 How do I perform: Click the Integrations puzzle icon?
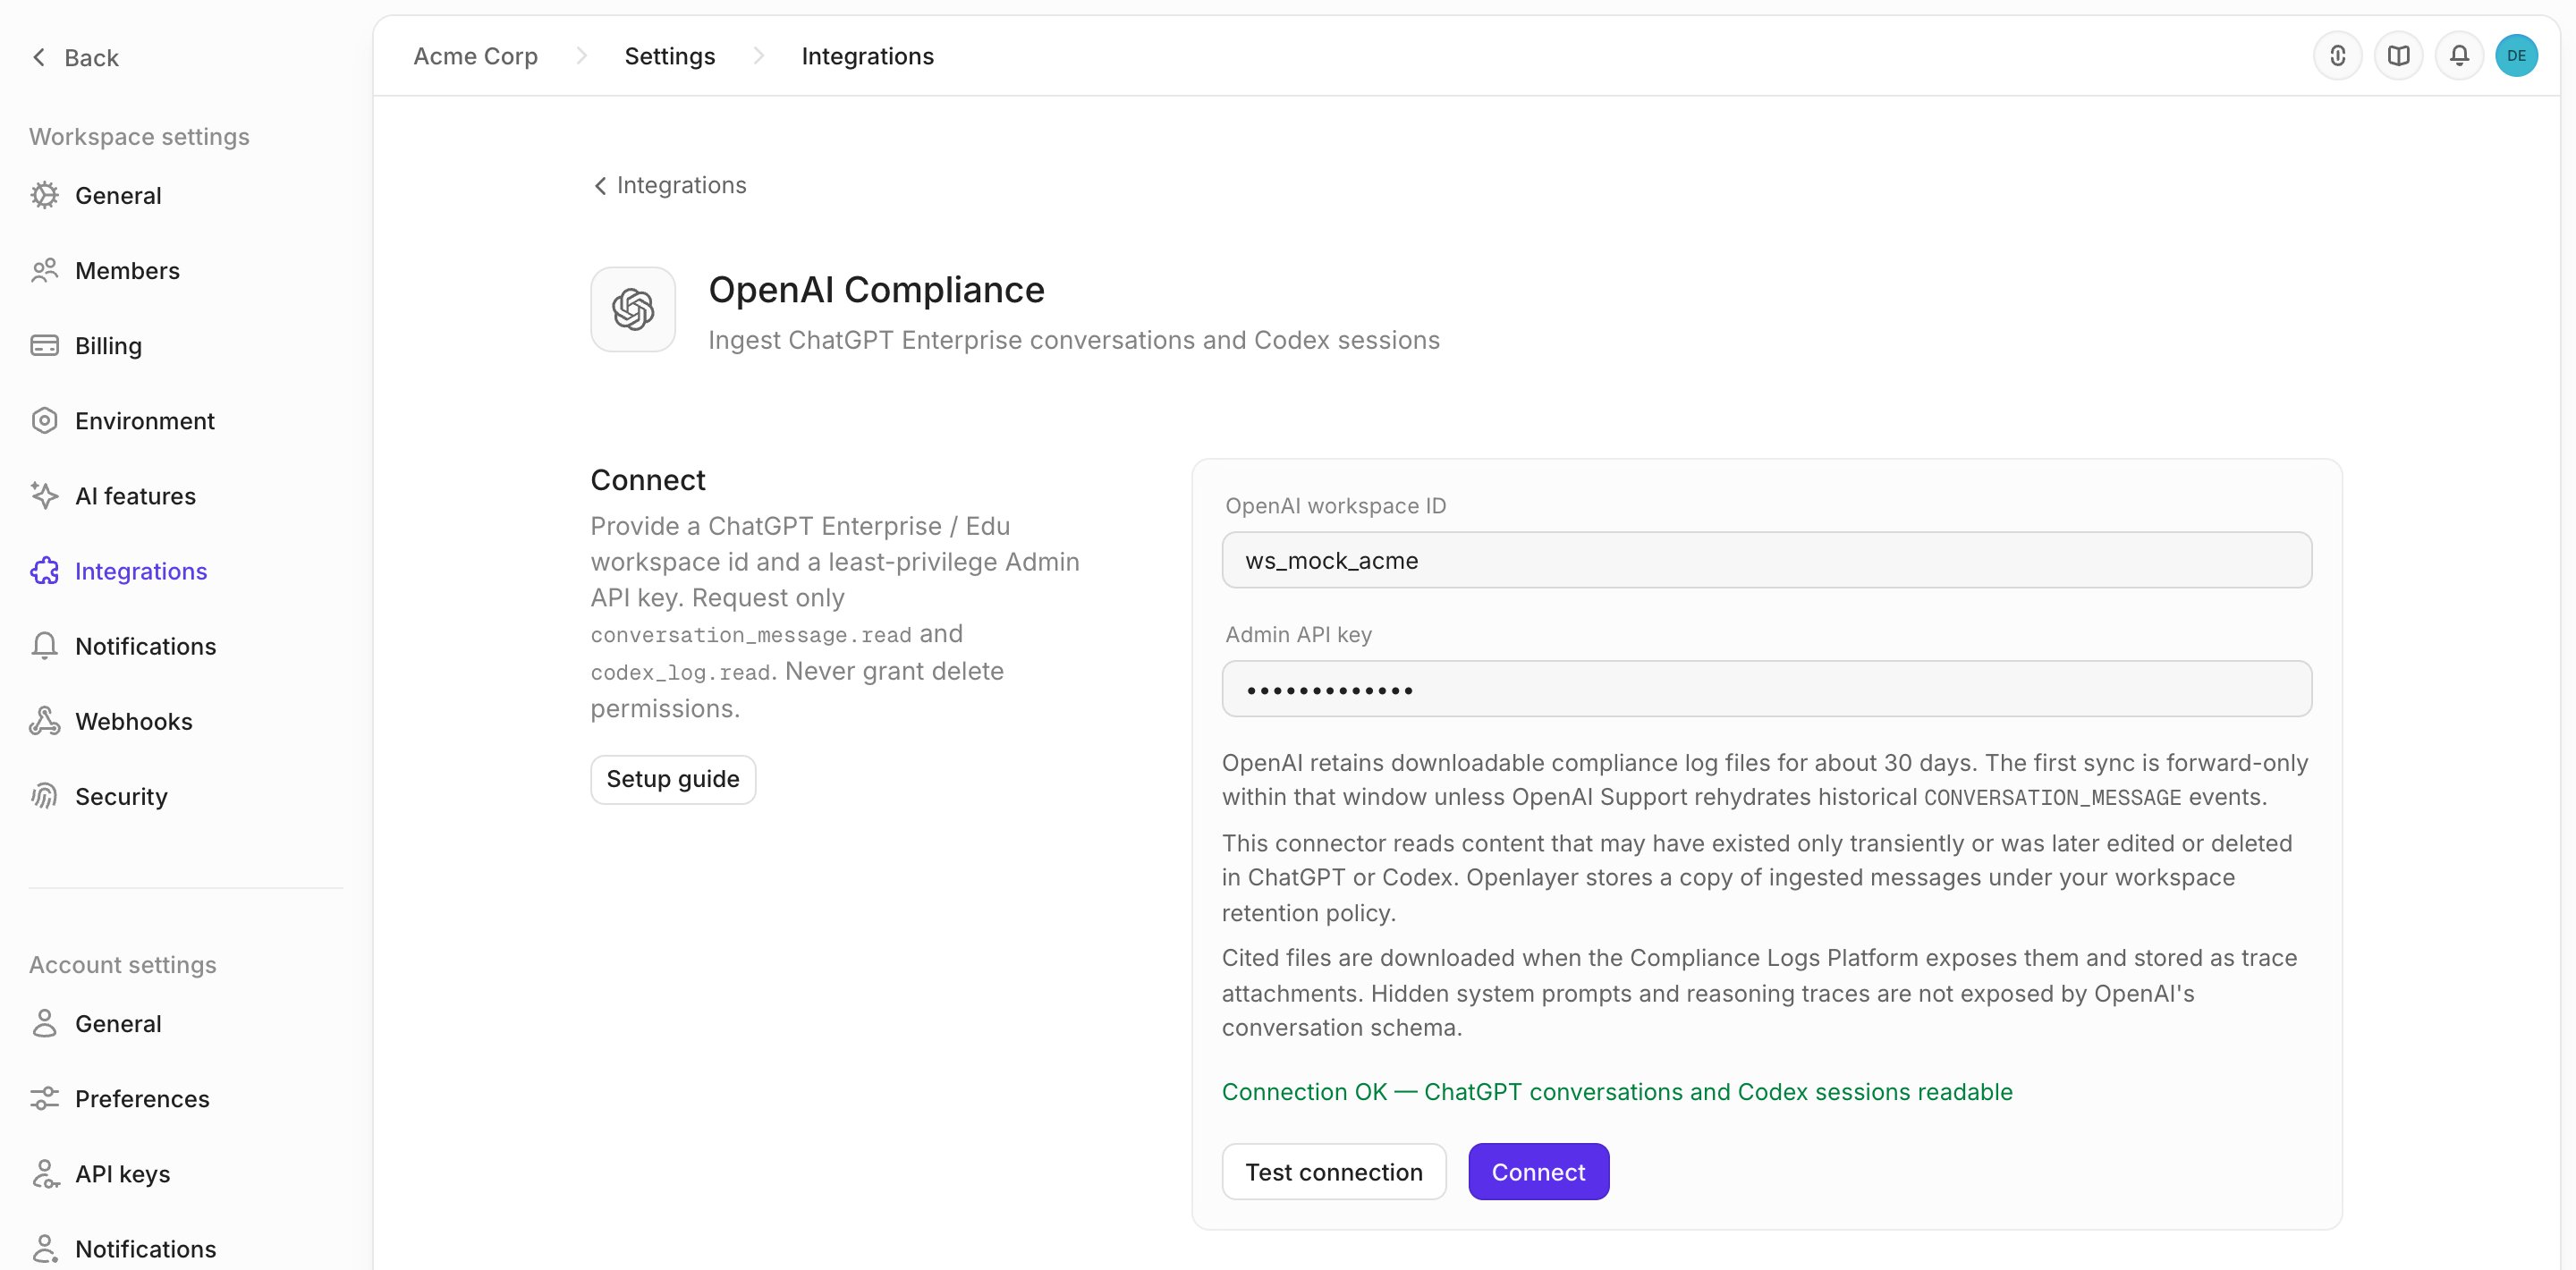tap(44, 570)
